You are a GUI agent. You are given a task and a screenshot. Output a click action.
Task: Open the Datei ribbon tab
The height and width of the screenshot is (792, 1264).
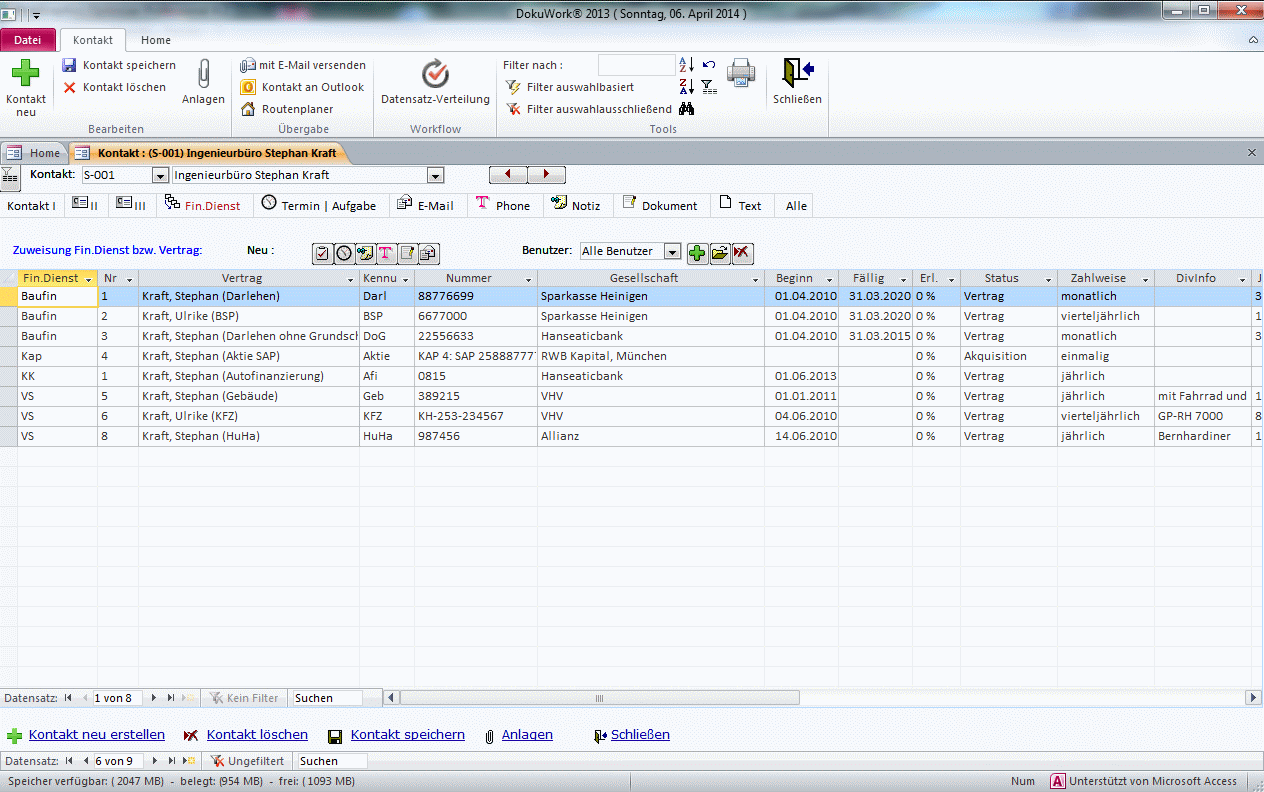pyautogui.click(x=28, y=40)
